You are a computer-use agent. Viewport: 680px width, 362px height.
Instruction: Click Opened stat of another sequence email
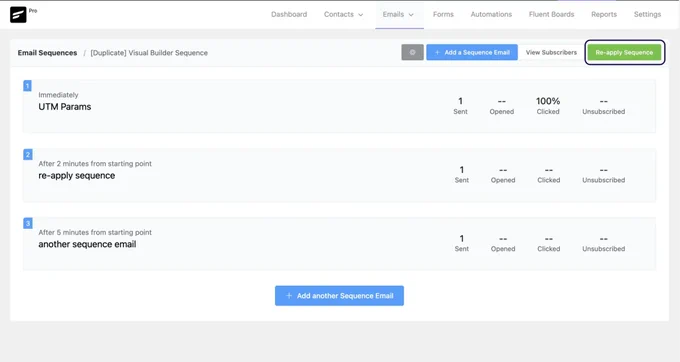click(x=503, y=243)
